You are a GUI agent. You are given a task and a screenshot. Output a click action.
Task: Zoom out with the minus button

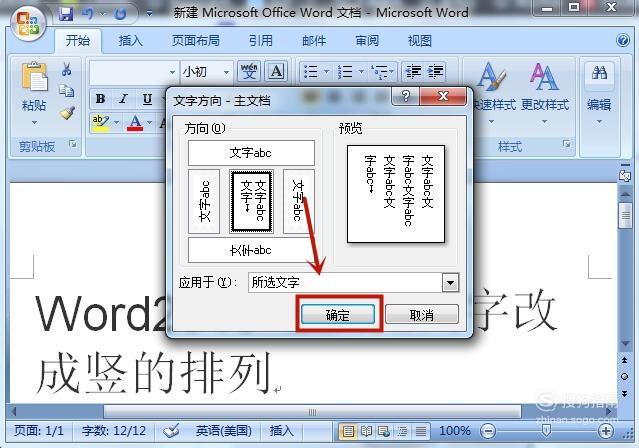488,431
